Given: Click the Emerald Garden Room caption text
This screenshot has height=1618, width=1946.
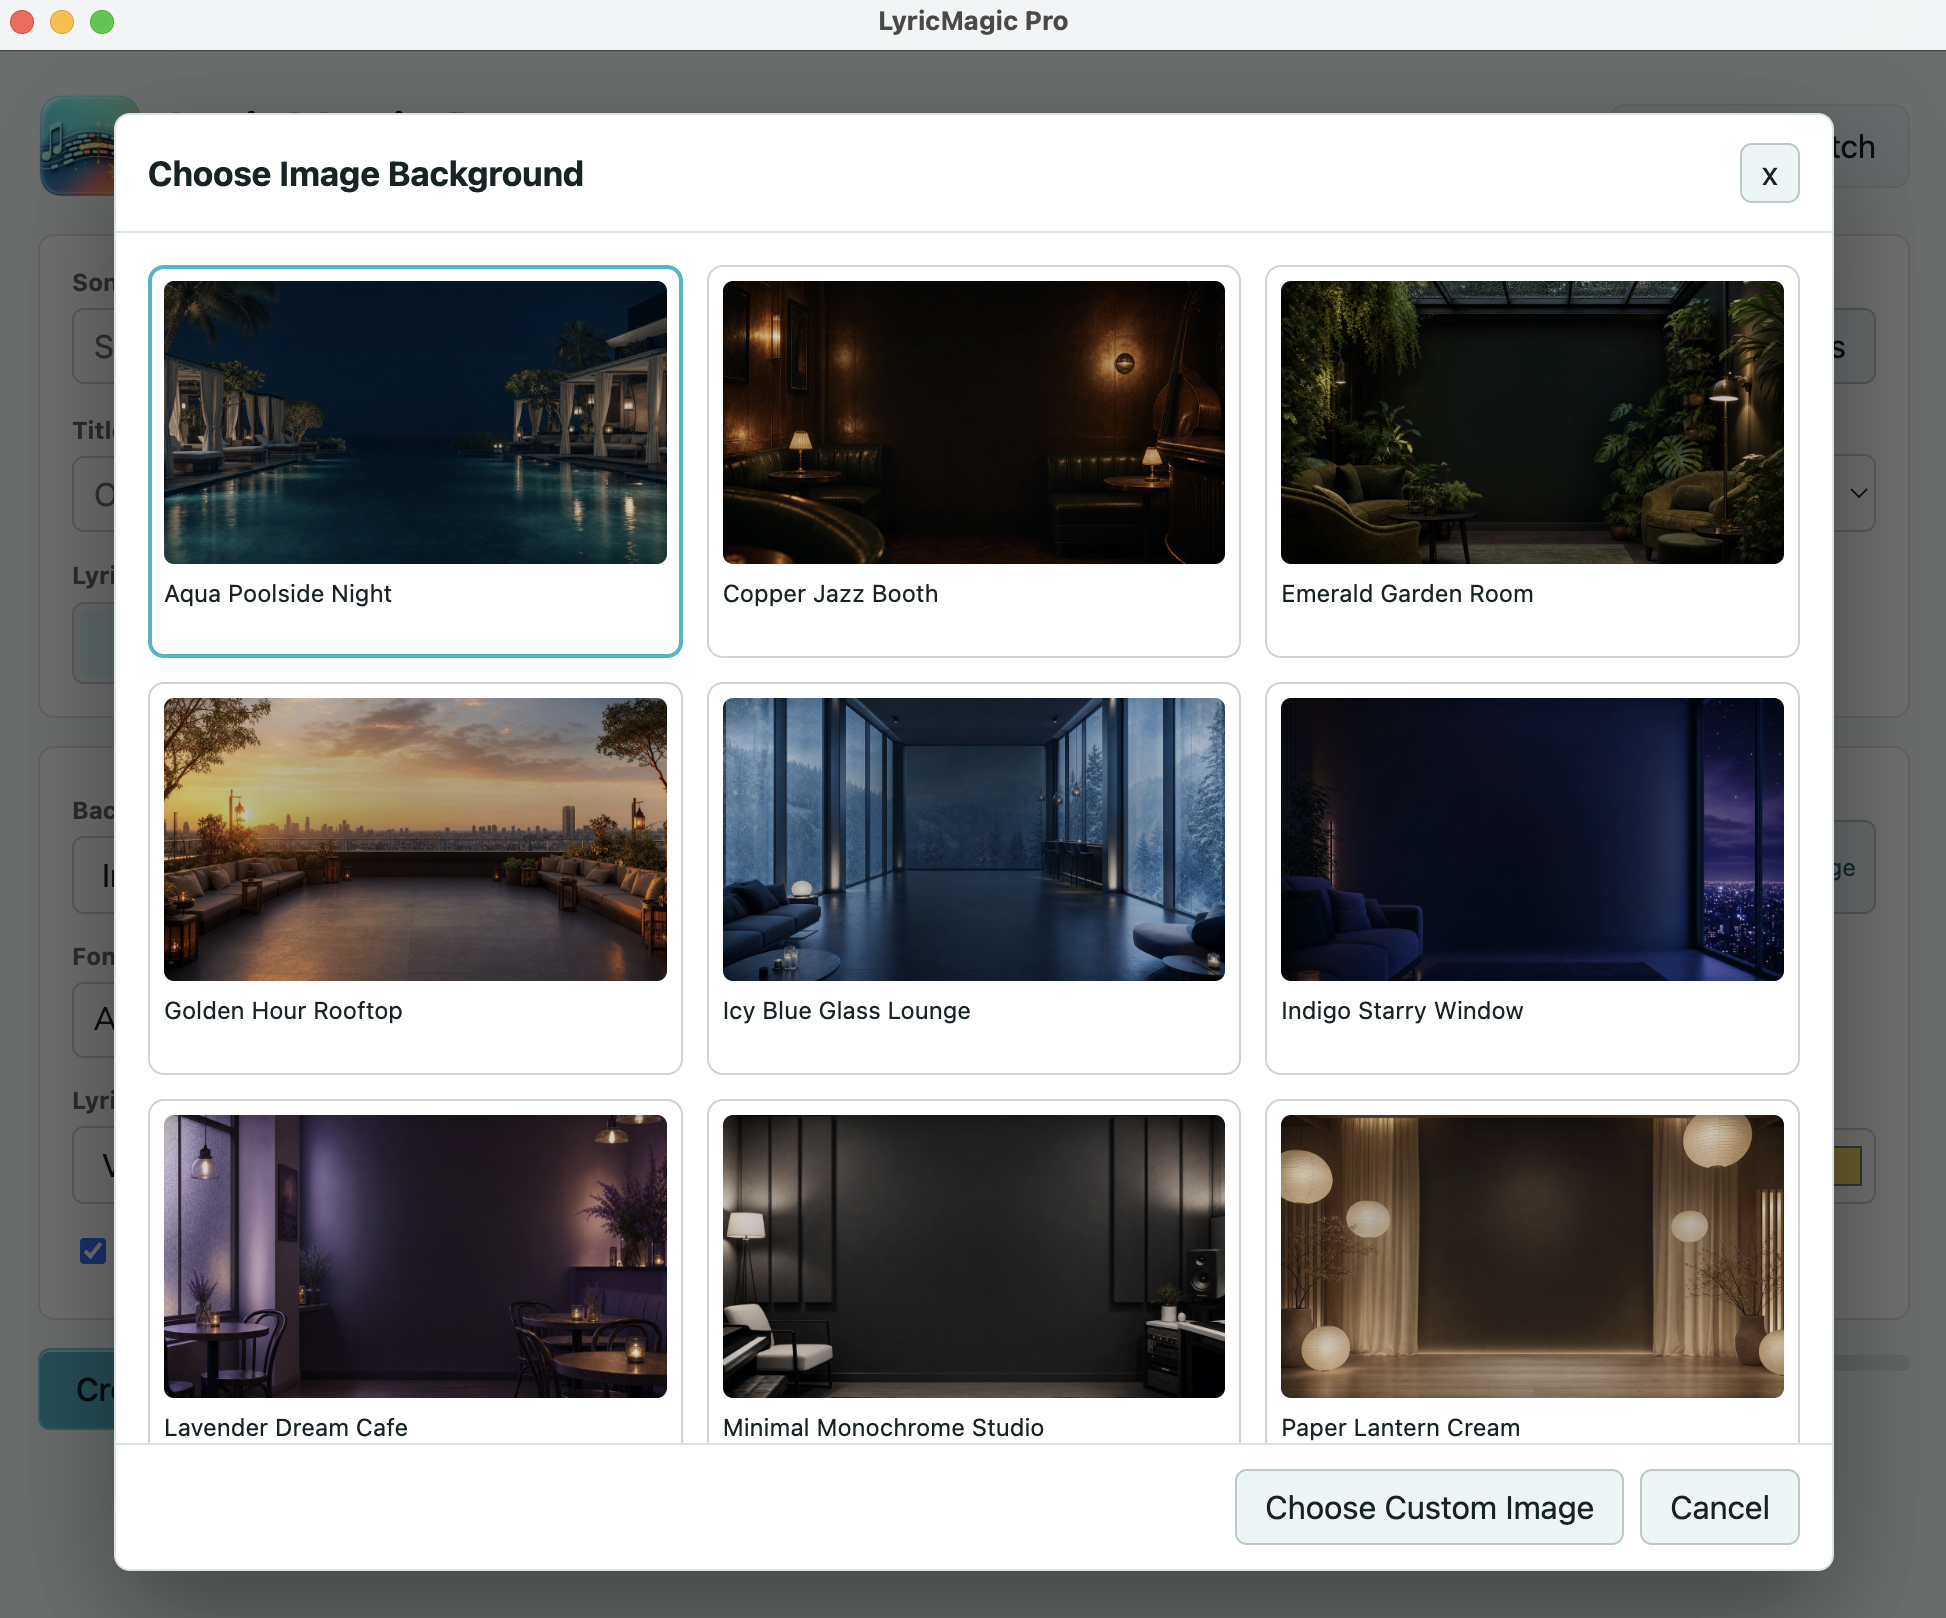Looking at the screenshot, I should tap(1407, 594).
